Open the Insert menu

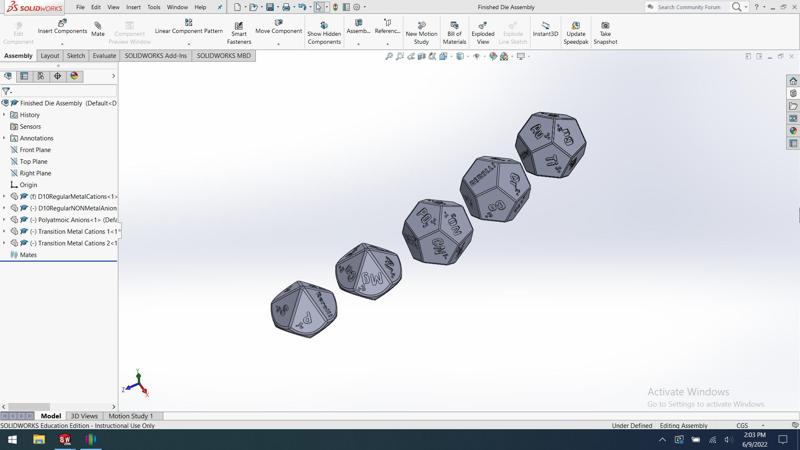(133, 7)
